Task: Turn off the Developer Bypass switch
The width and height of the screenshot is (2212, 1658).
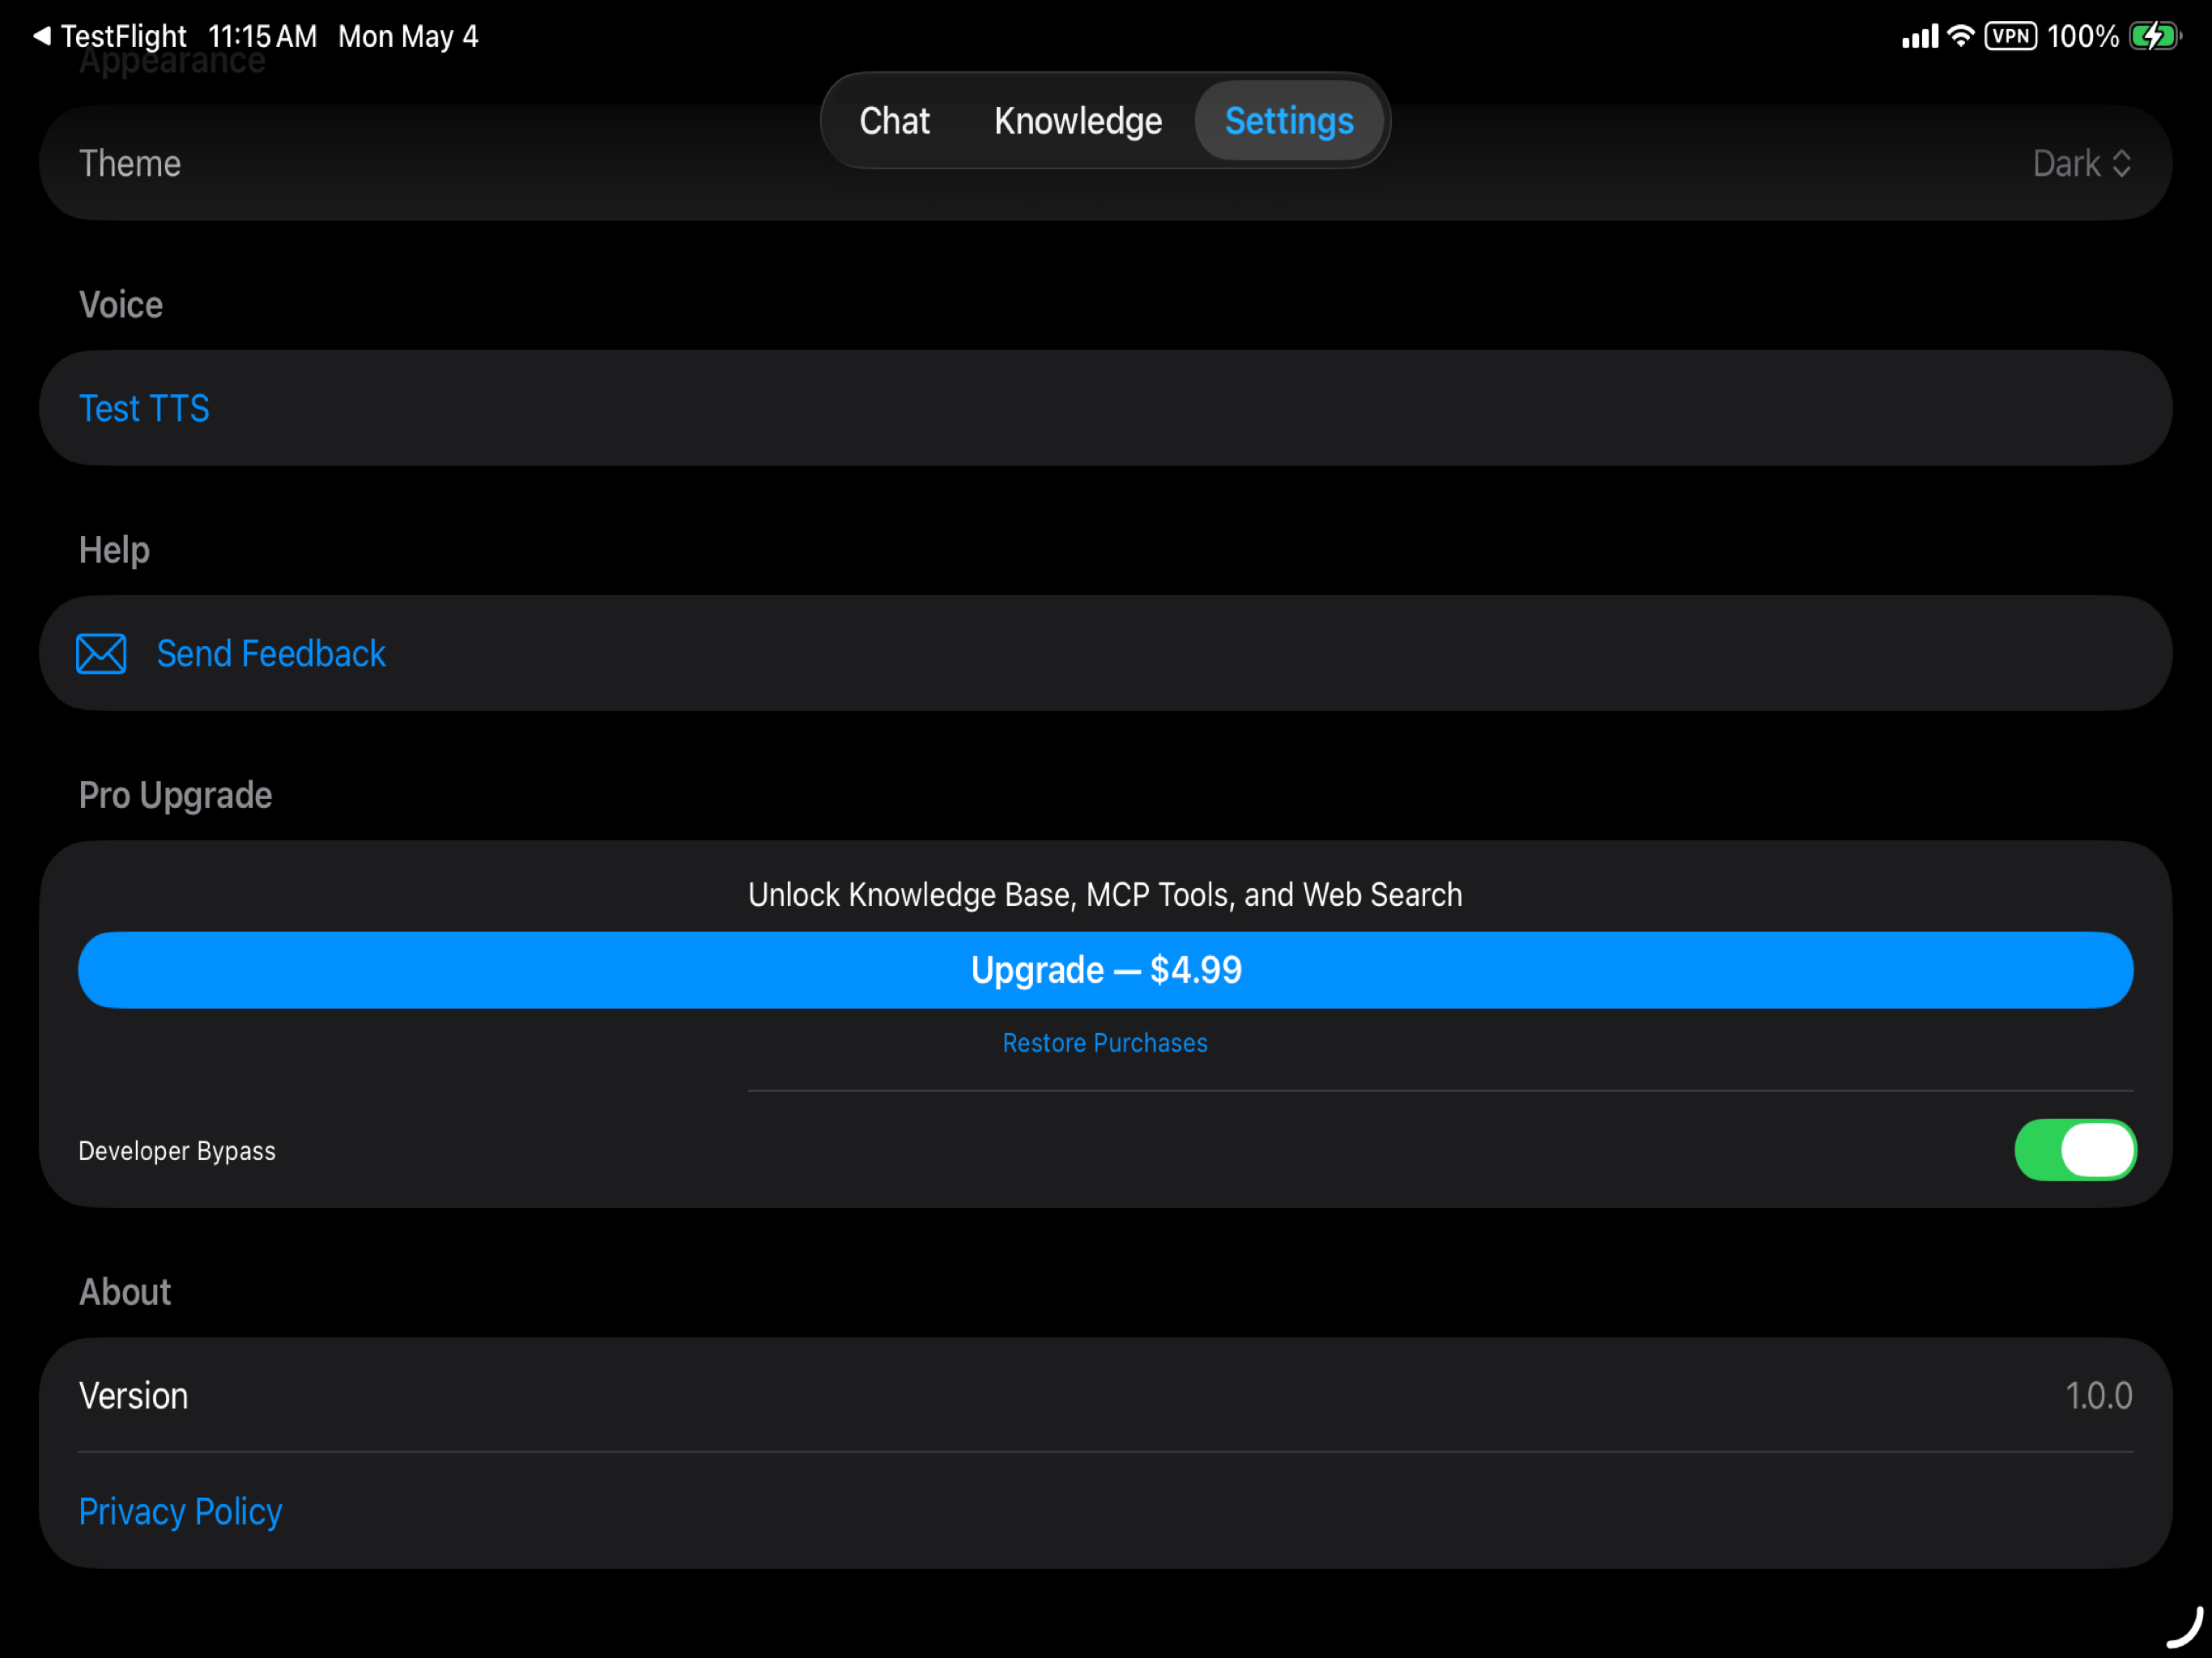Action: [x=2075, y=1150]
